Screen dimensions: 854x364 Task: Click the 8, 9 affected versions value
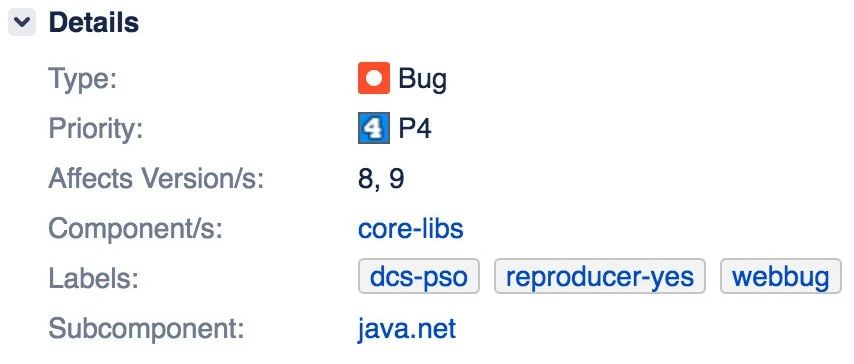coord(381,179)
